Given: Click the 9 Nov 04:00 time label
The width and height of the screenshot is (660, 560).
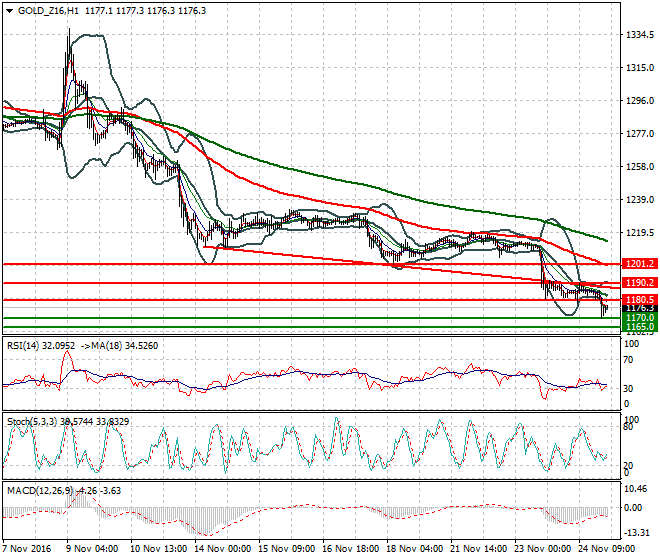Looking at the screenshot, I should [x=91, y=549].
